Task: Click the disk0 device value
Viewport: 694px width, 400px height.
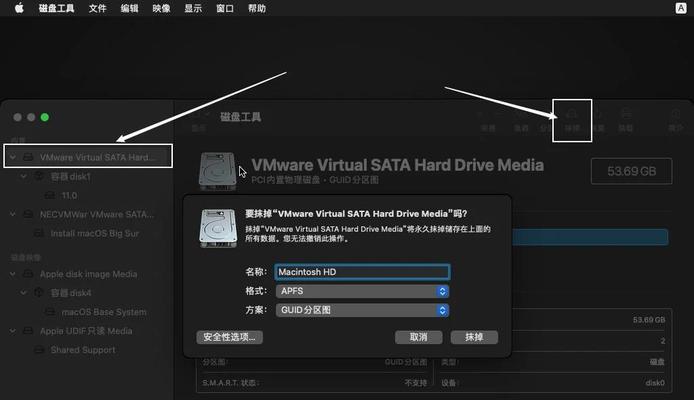Action: [655, 383]
